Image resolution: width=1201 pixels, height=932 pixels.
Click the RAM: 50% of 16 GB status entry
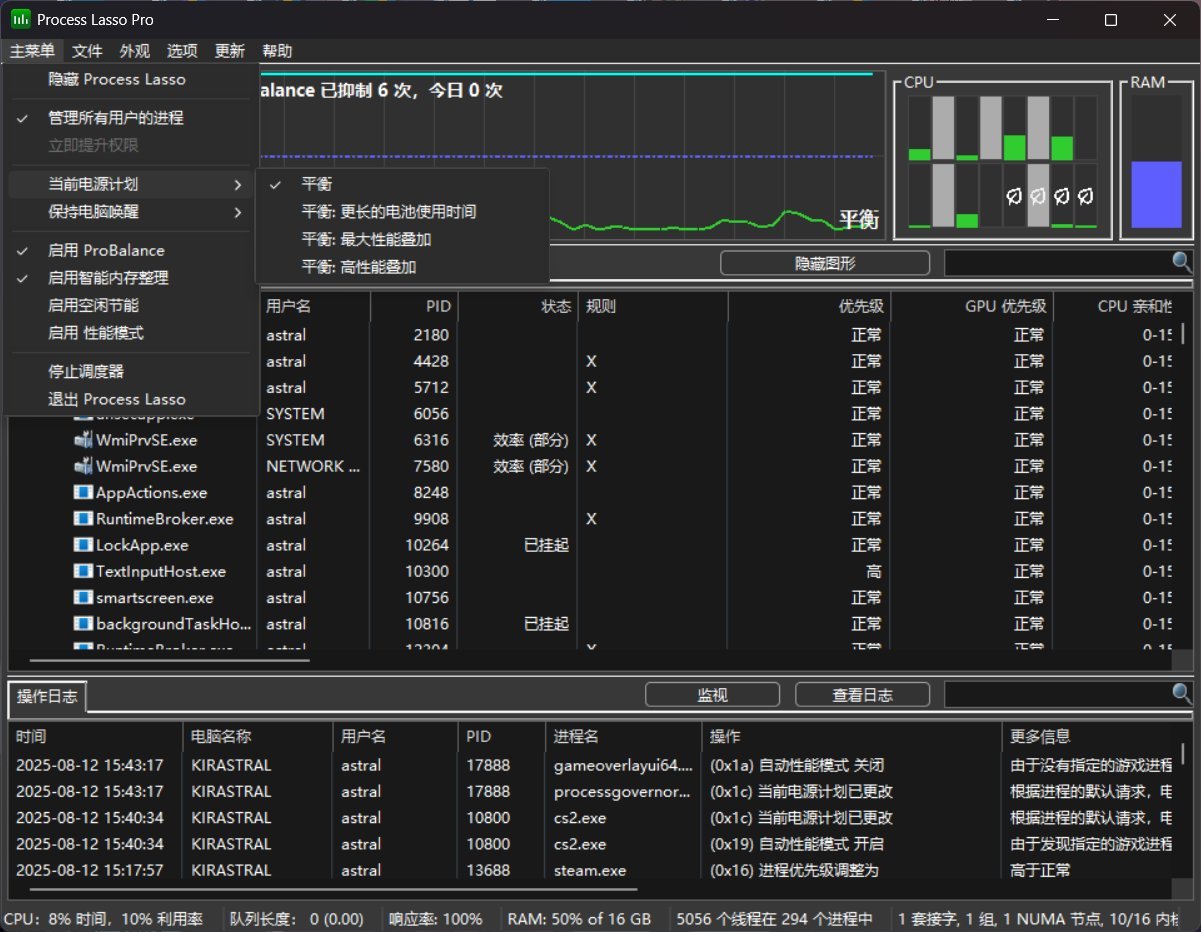pyautogui.click(x=579, y=919)
